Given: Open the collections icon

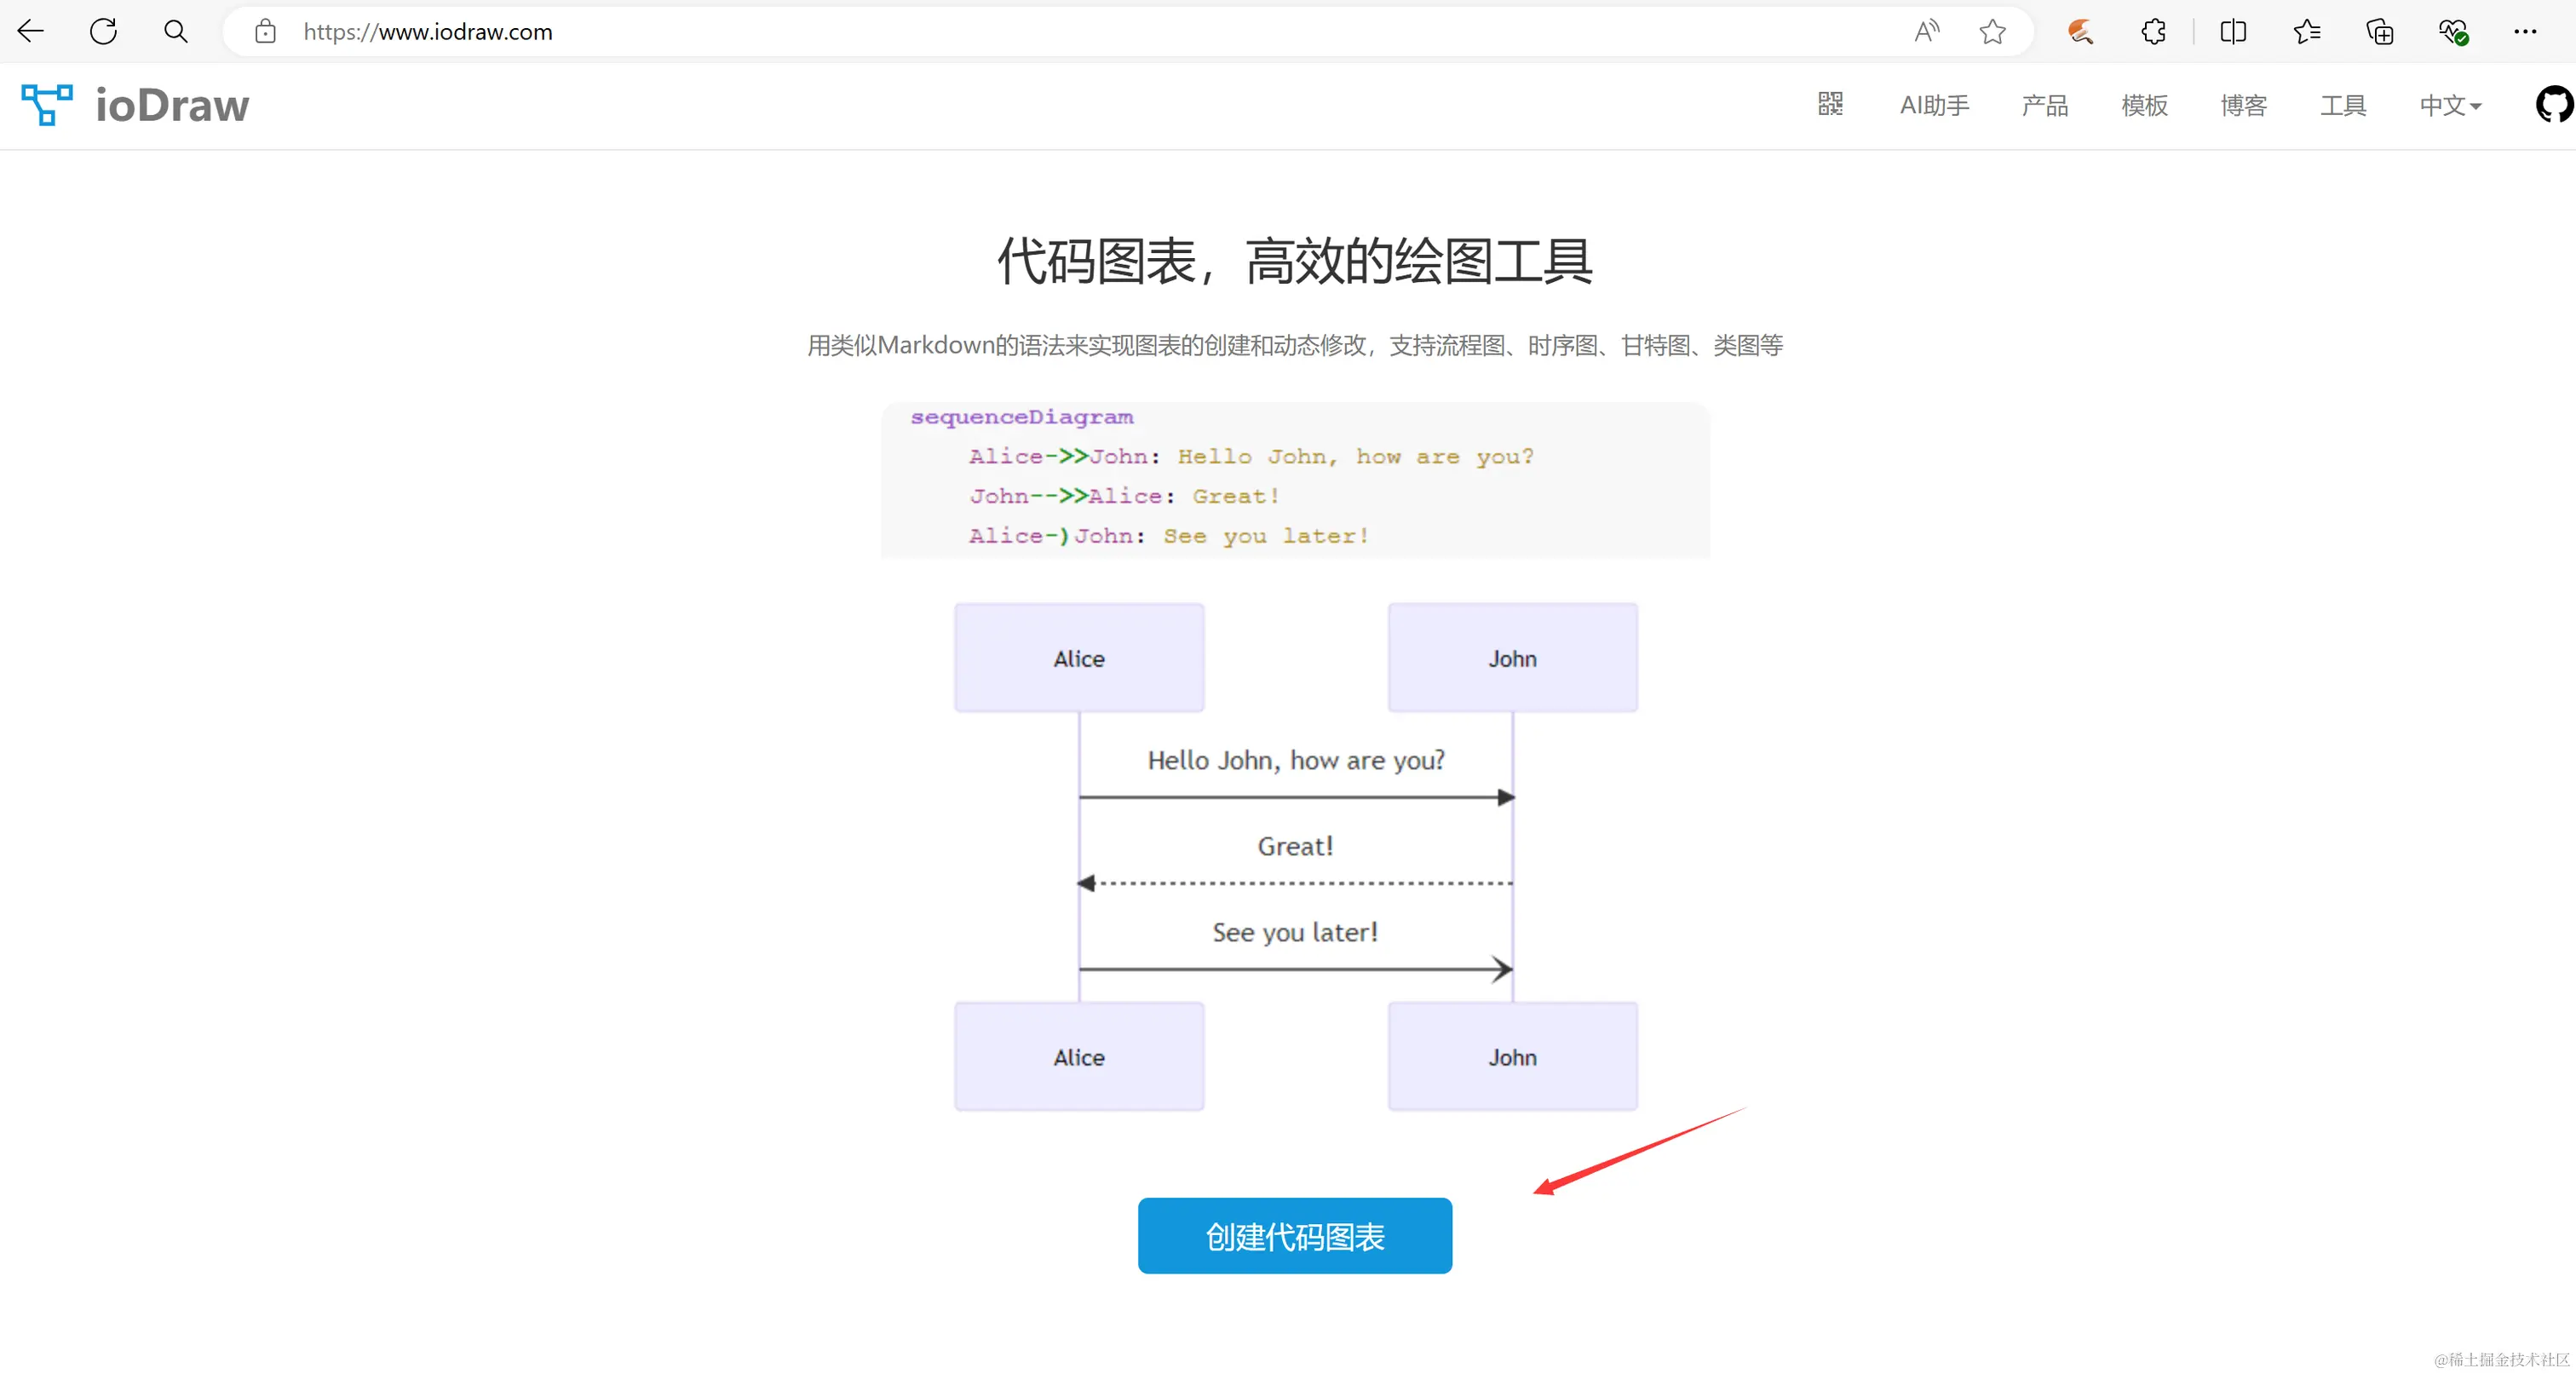Looking at the screenshot, I should coord(2379,32).
